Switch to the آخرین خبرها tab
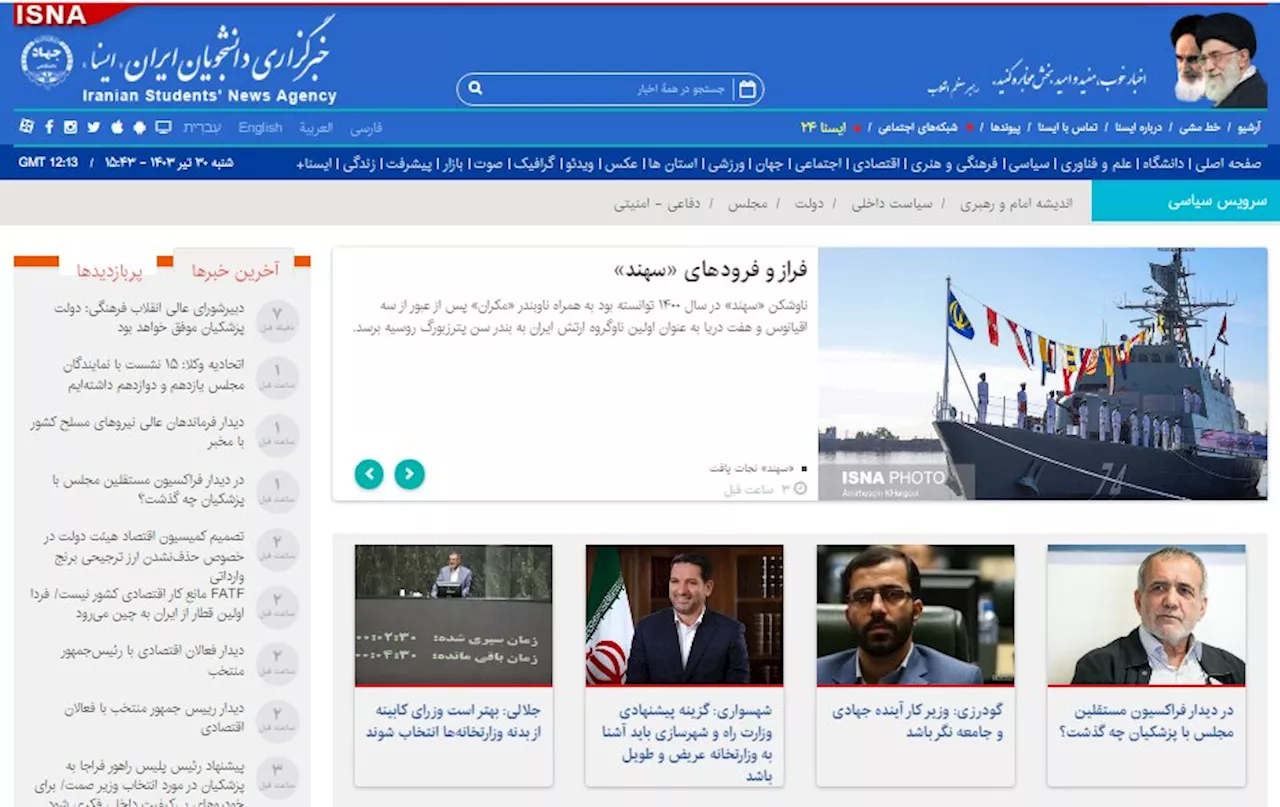The height and width of the screenshot is (807, 1280). coord(235,270)
